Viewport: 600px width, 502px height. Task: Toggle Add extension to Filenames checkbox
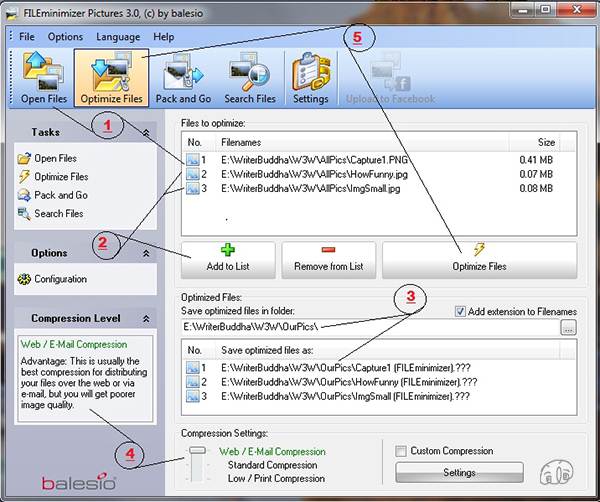tap(460, 311)
